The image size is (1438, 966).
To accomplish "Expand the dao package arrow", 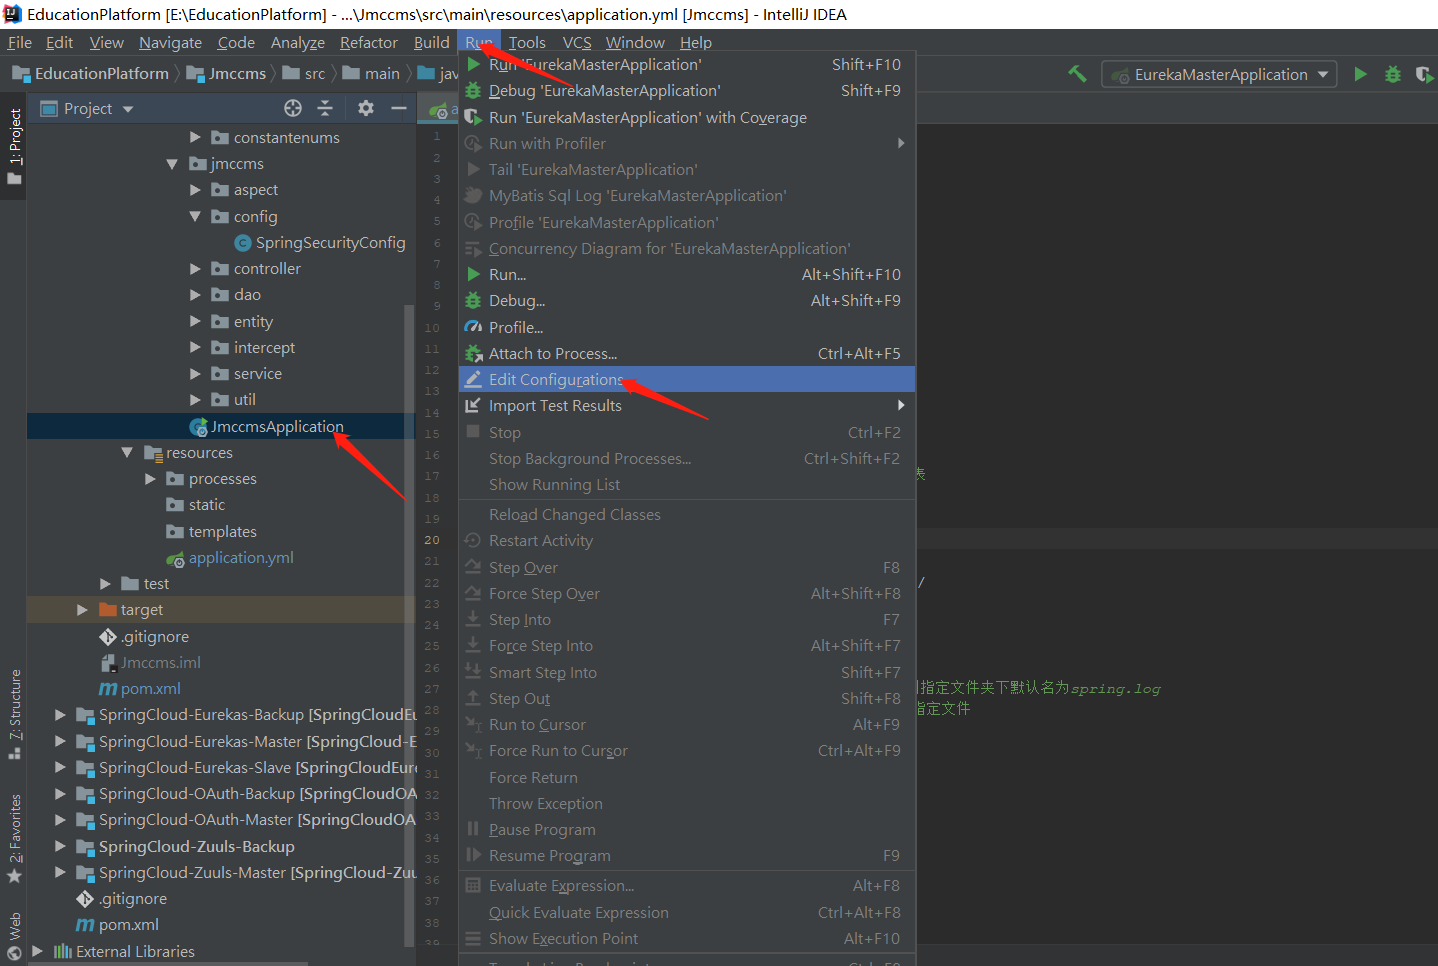I will pos(195,294).
